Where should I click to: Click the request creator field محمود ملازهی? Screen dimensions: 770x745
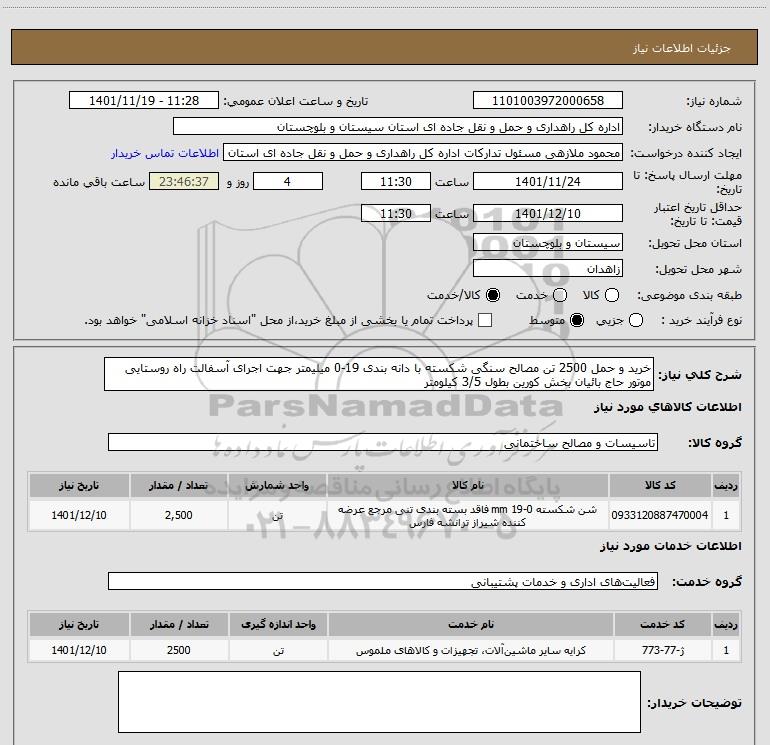tap(423, 153)
